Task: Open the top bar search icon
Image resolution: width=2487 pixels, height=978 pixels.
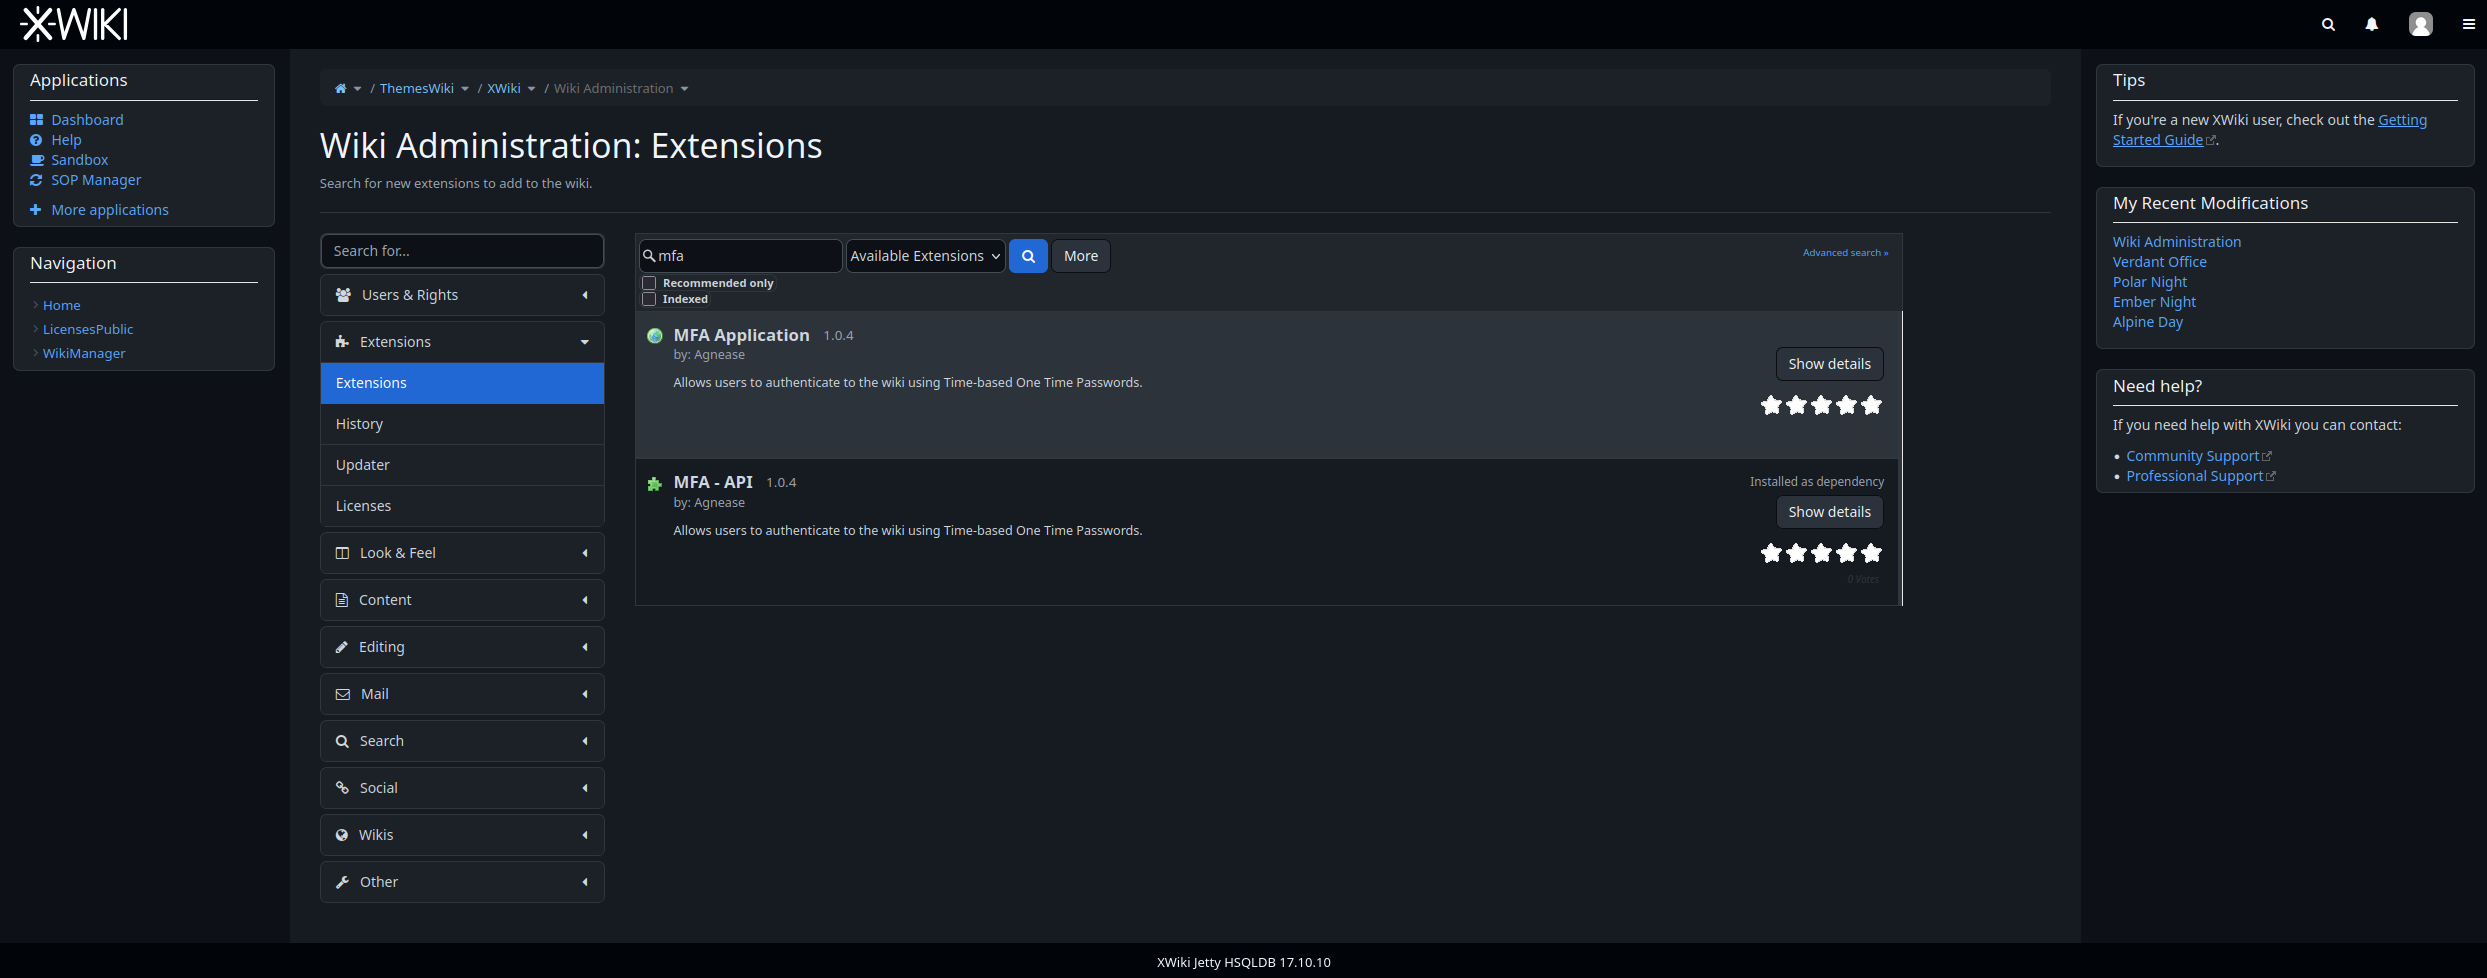Action: pos(2328,25)
